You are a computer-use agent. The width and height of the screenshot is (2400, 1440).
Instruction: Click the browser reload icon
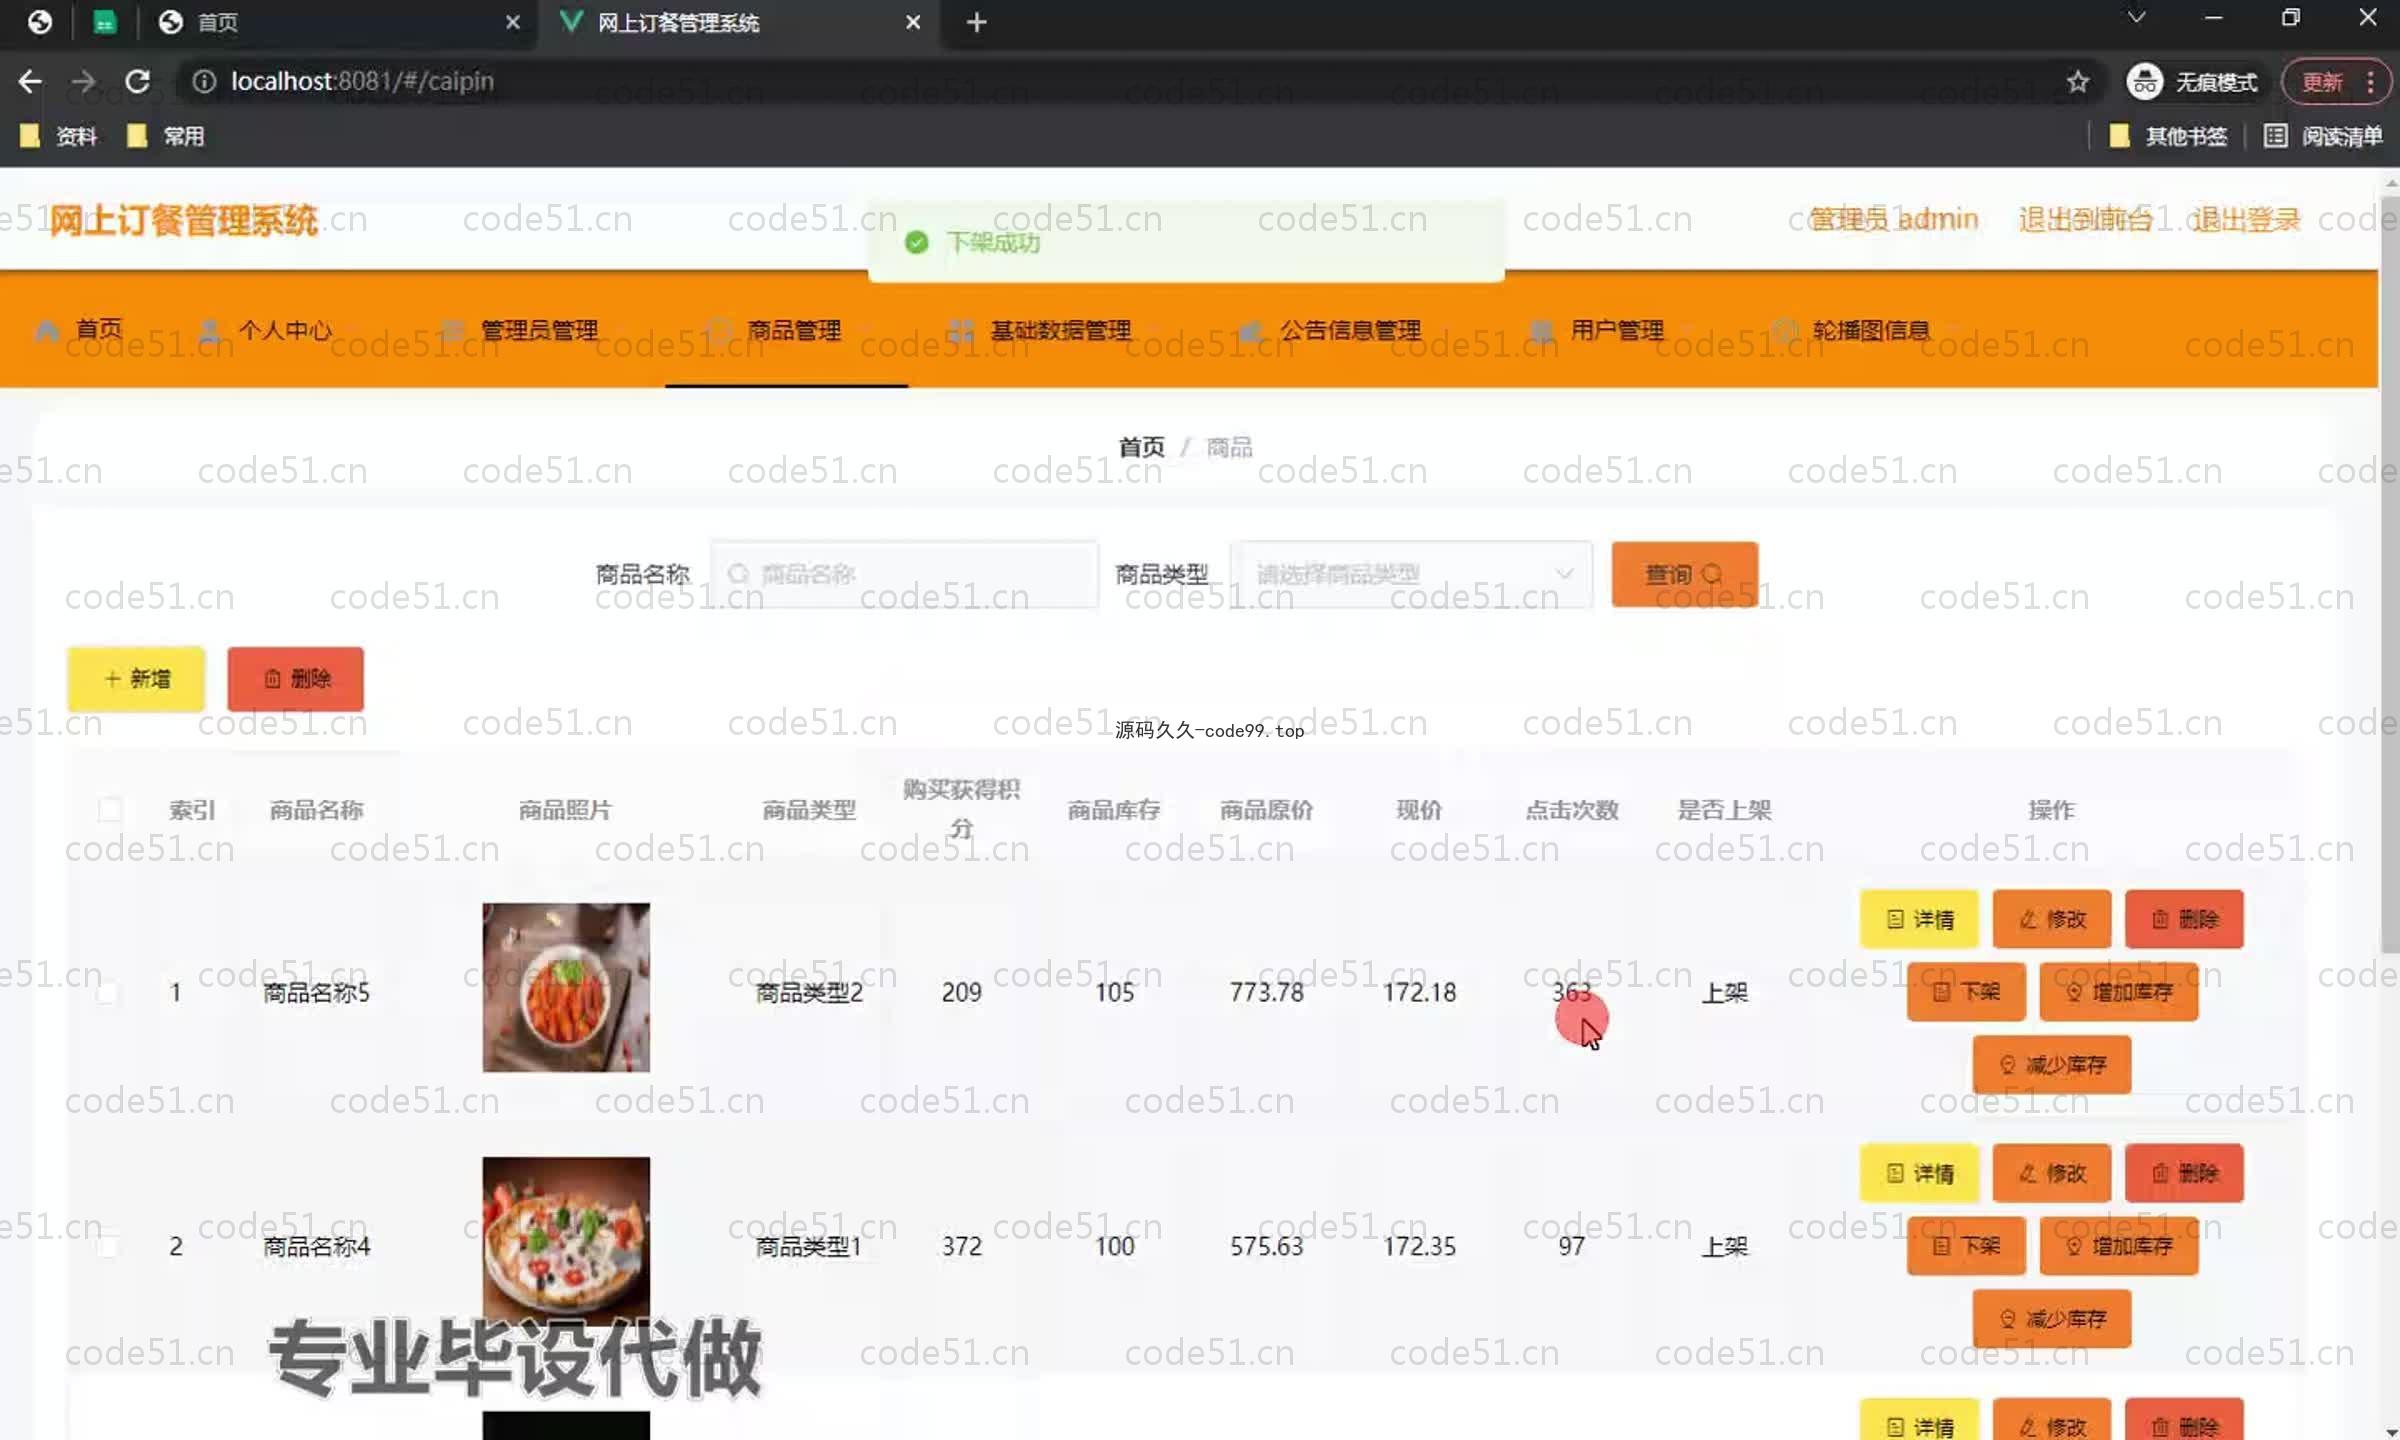pos(138,81)
